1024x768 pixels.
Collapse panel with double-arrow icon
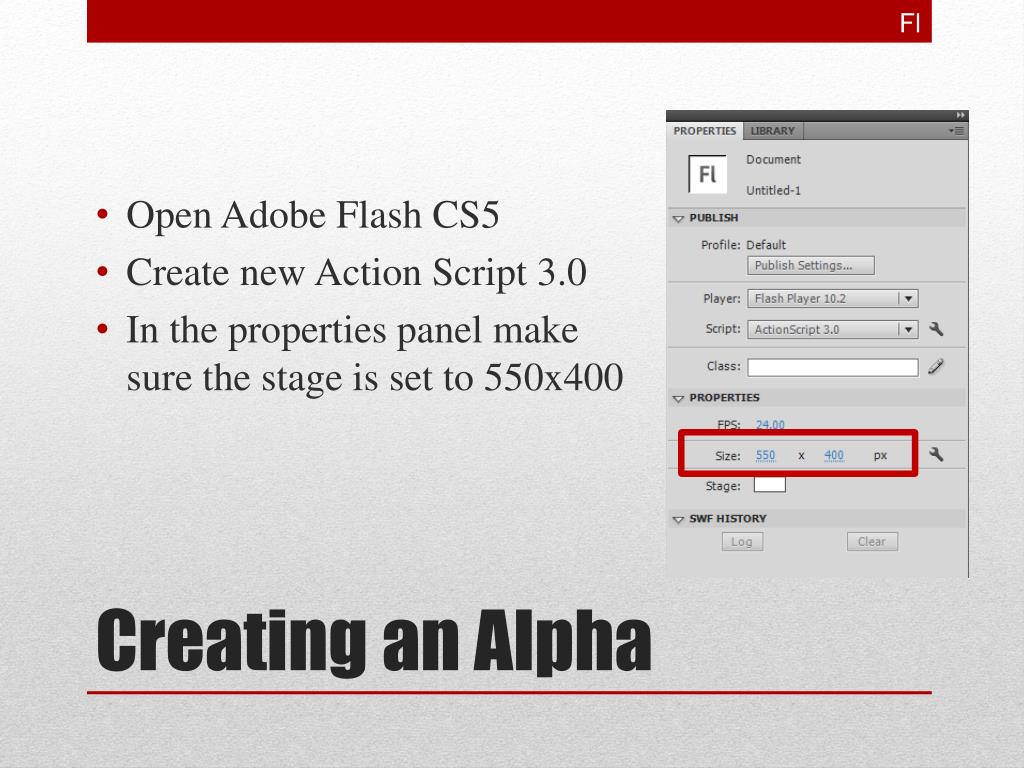coord(960,116)
